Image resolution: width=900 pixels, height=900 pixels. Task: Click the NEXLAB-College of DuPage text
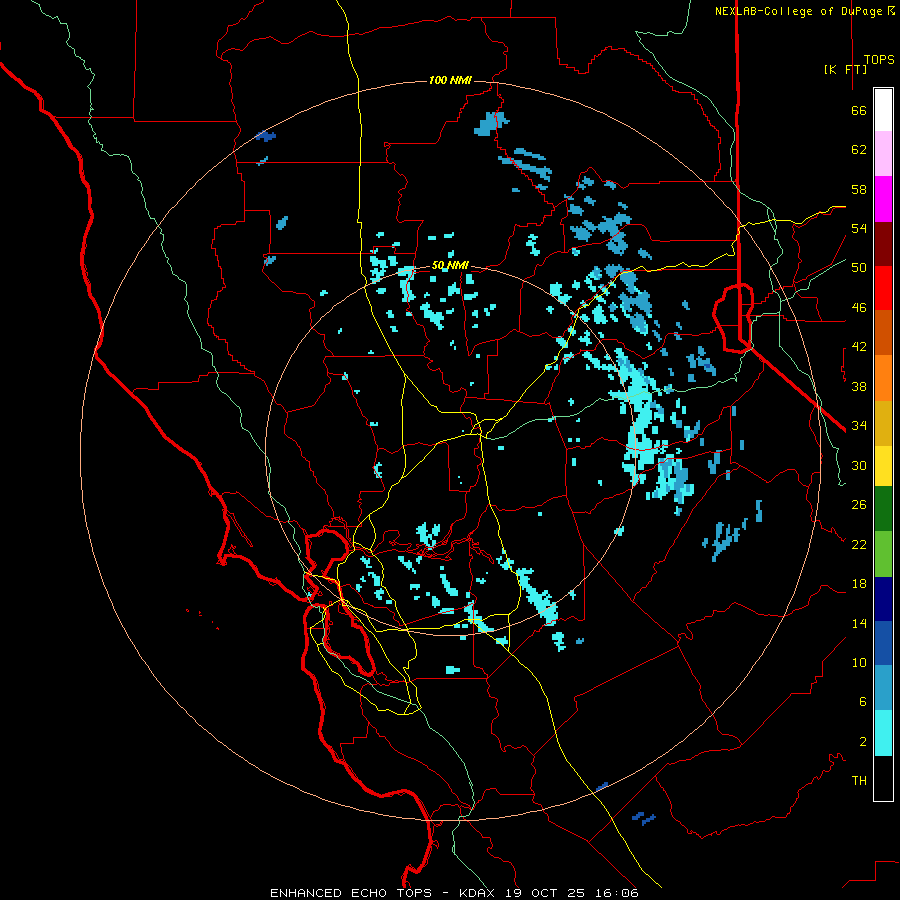pyautogui.click(x=798, y=11)
